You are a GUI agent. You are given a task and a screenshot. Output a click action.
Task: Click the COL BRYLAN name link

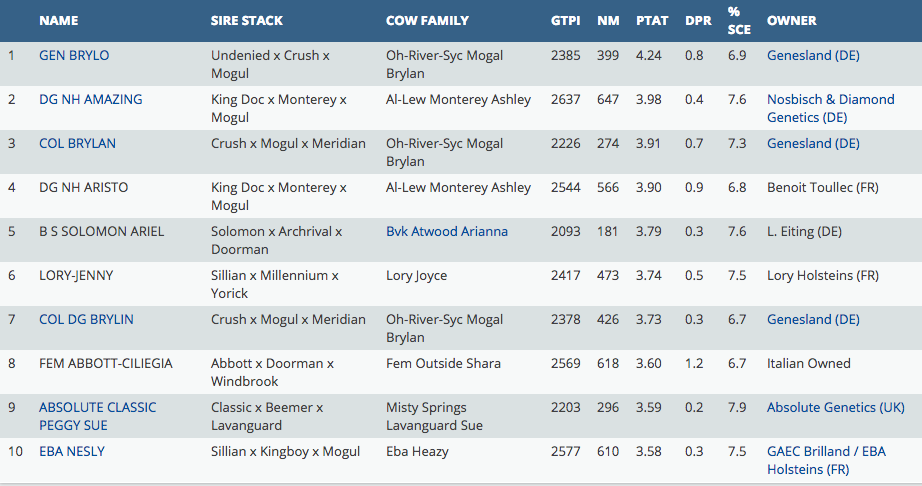pyautogui.click(x=77, y=144)
